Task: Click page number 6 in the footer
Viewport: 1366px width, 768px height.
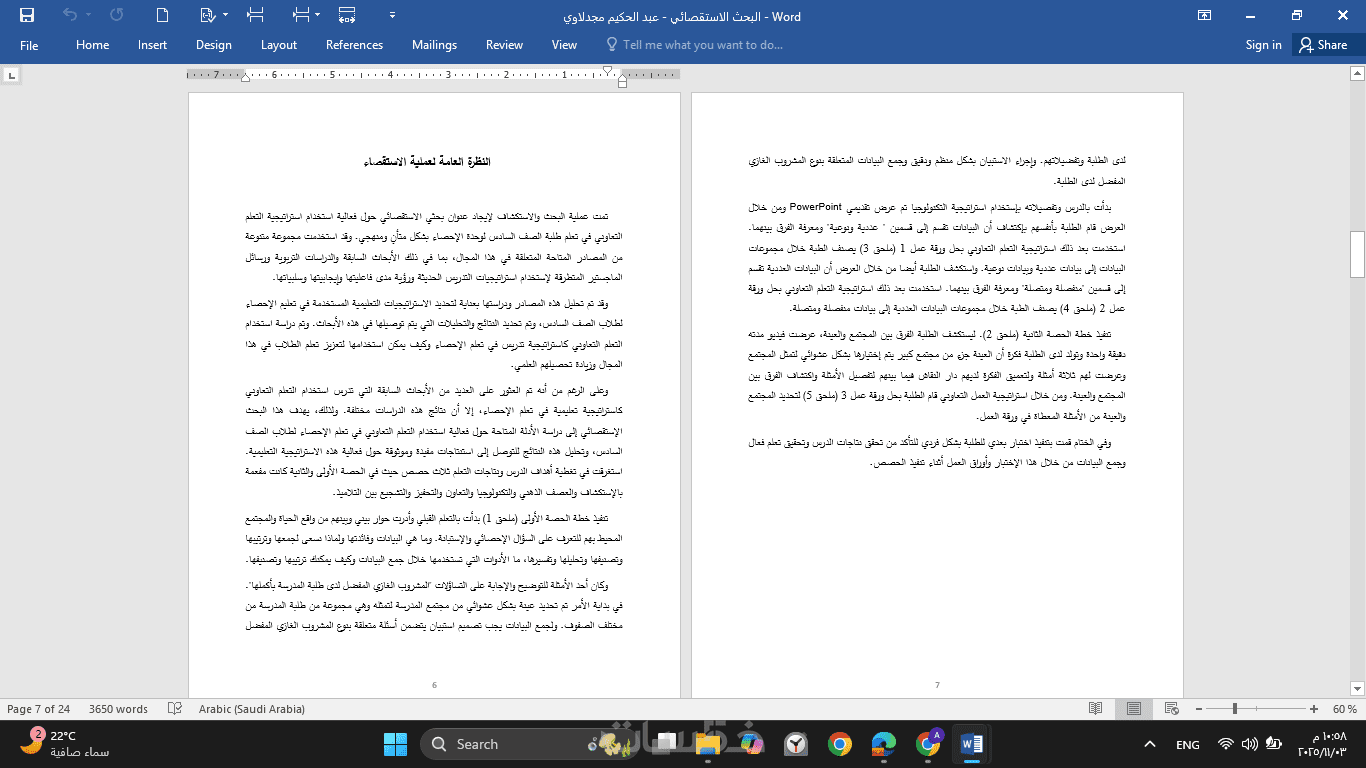Action: click(x=434, y=686)
